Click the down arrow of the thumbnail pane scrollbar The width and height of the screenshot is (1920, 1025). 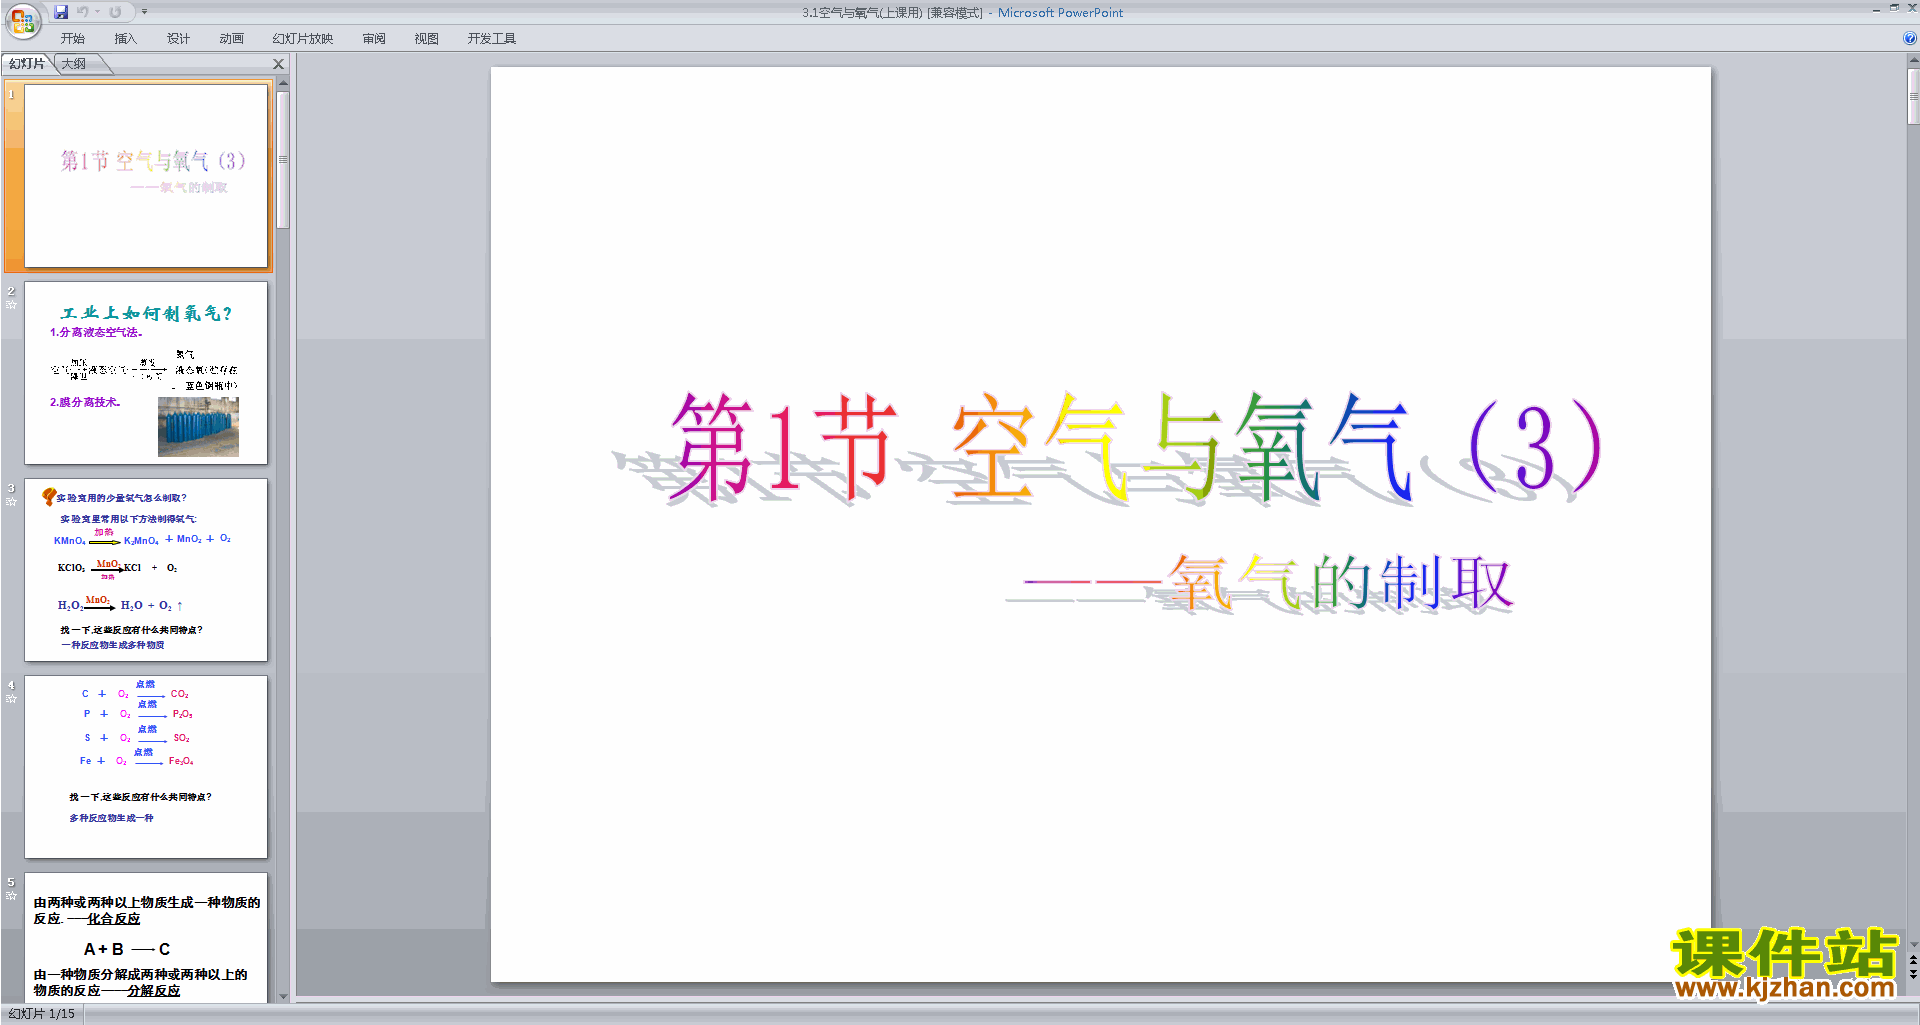pos(283,997)
